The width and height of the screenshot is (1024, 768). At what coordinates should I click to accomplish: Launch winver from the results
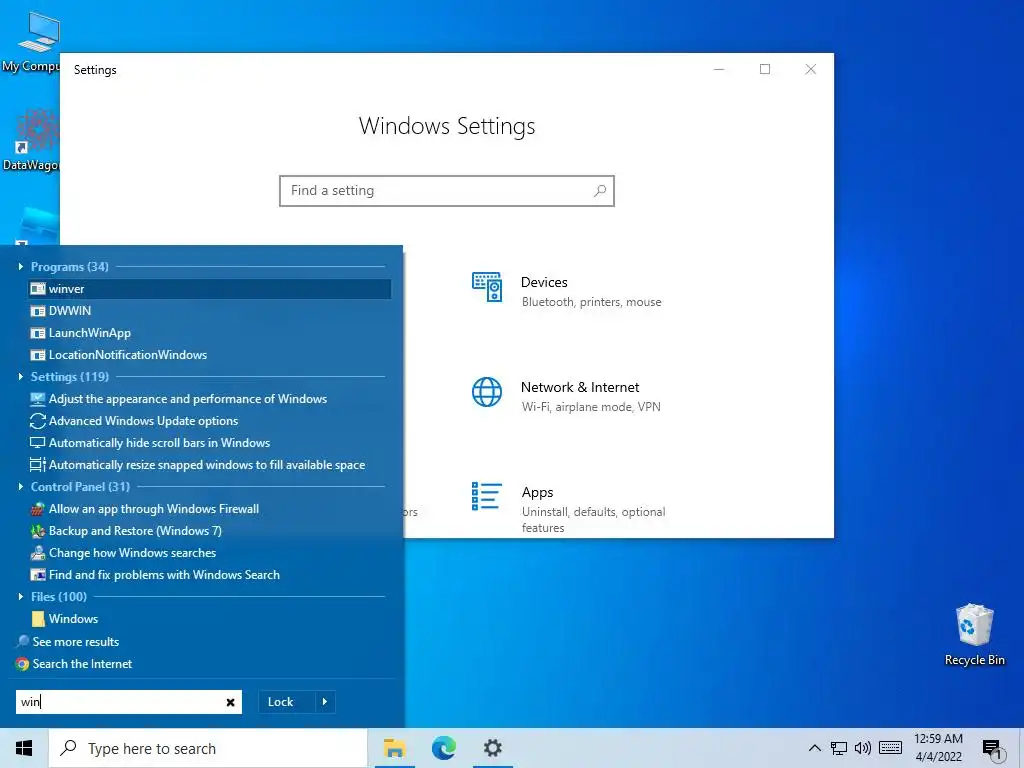[210, 289]
